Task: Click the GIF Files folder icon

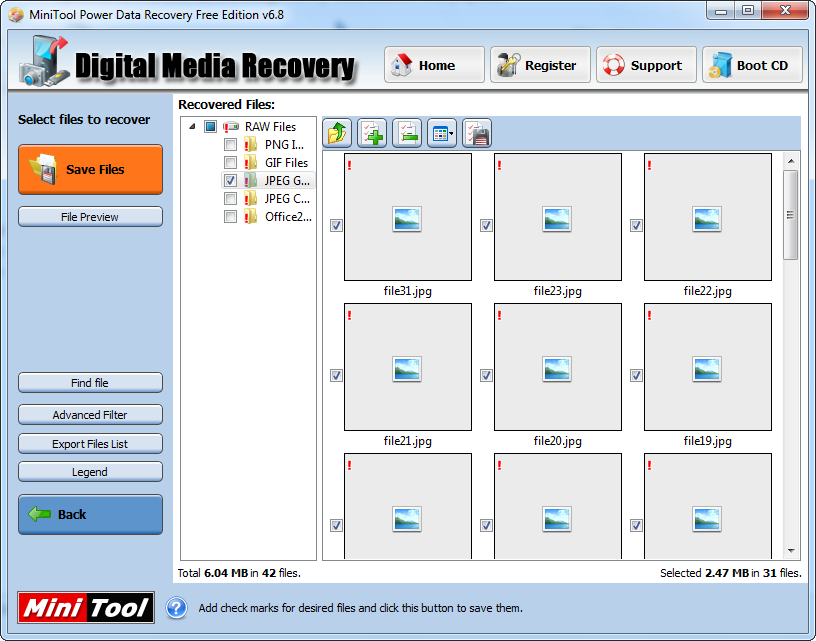Action: pos(250,162)
